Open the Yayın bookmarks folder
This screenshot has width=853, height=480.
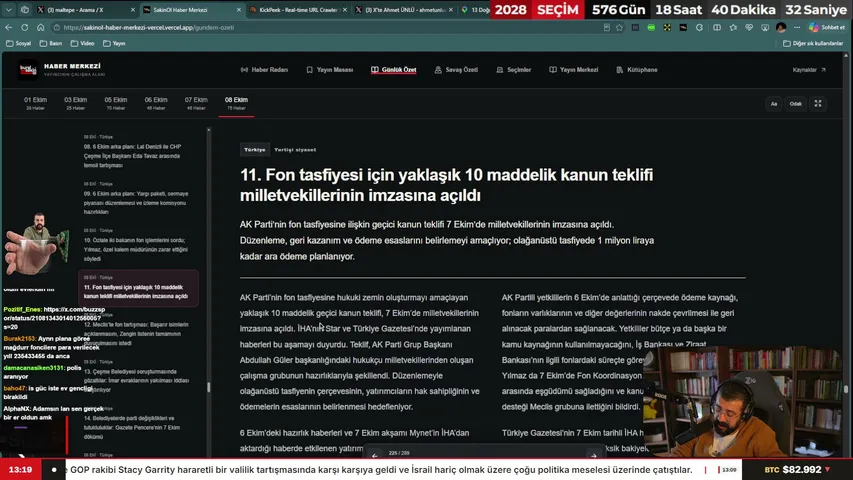114,44
